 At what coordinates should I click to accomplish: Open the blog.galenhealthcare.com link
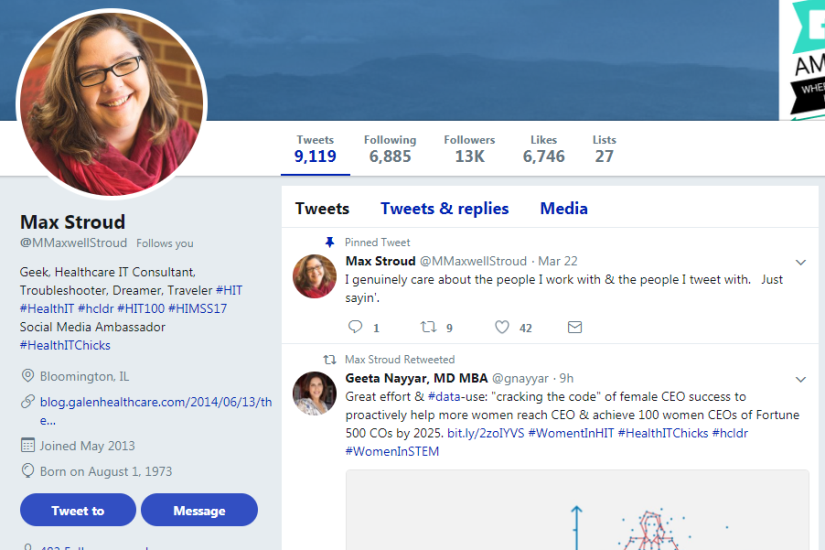pos(156,411)
